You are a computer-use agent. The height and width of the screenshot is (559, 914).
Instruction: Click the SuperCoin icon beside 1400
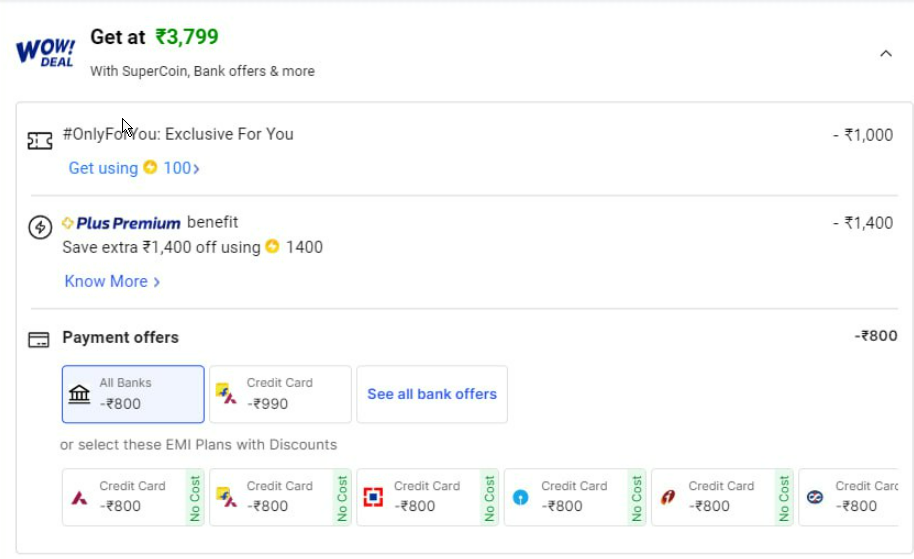coord(272,247)
